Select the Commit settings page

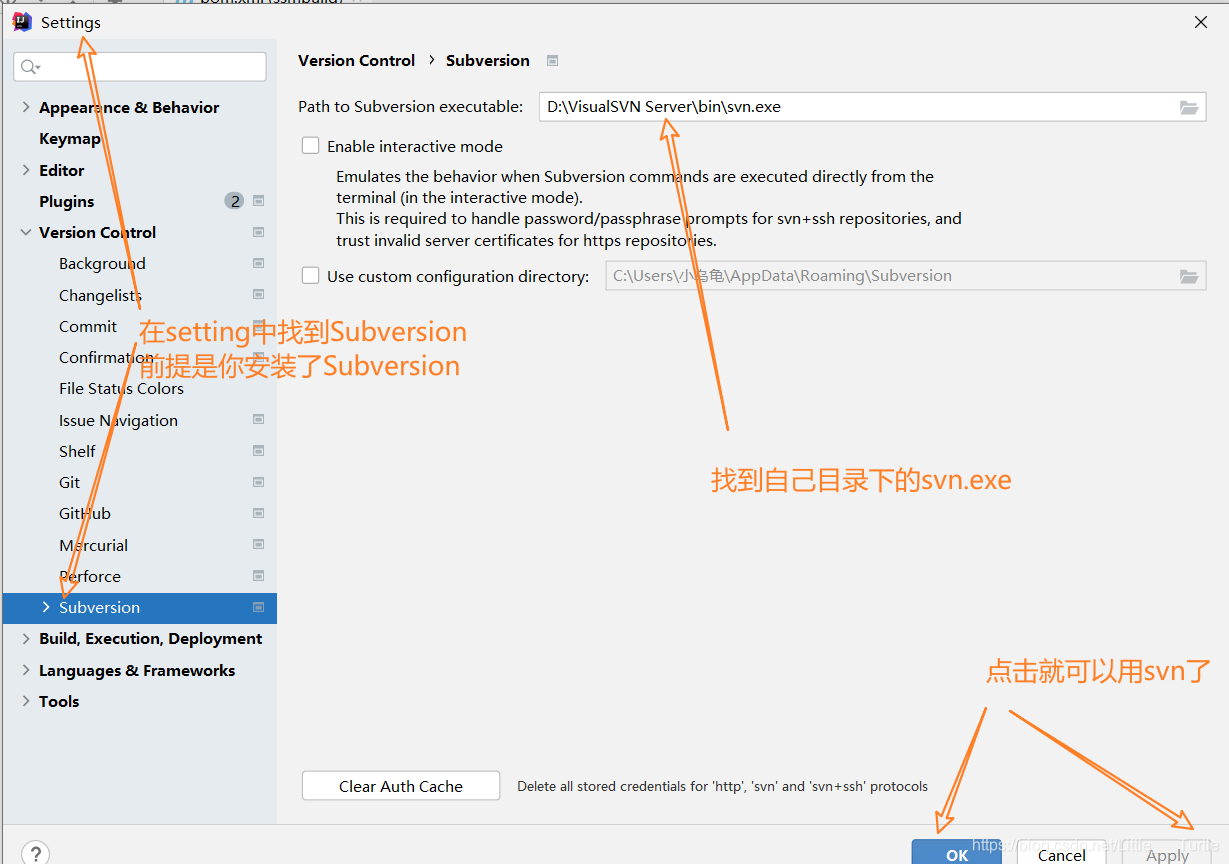coord(88,326)
